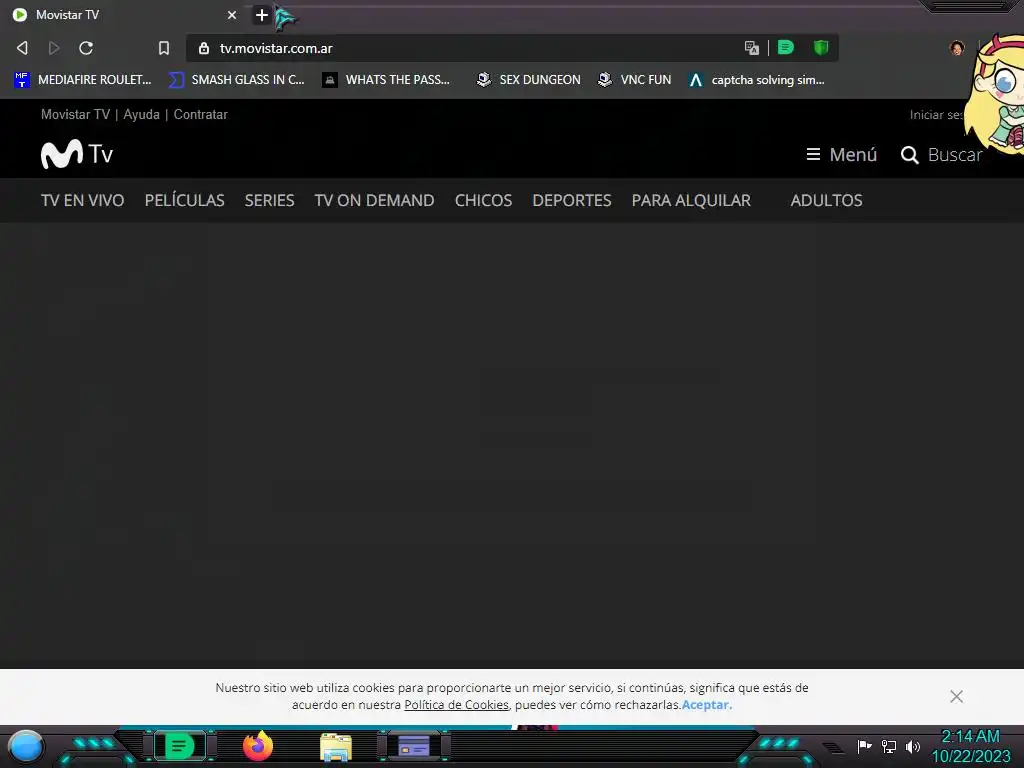Click the Movistar M Tv logo
This screenshot has height=768, width=1024.
coord(77,154)
